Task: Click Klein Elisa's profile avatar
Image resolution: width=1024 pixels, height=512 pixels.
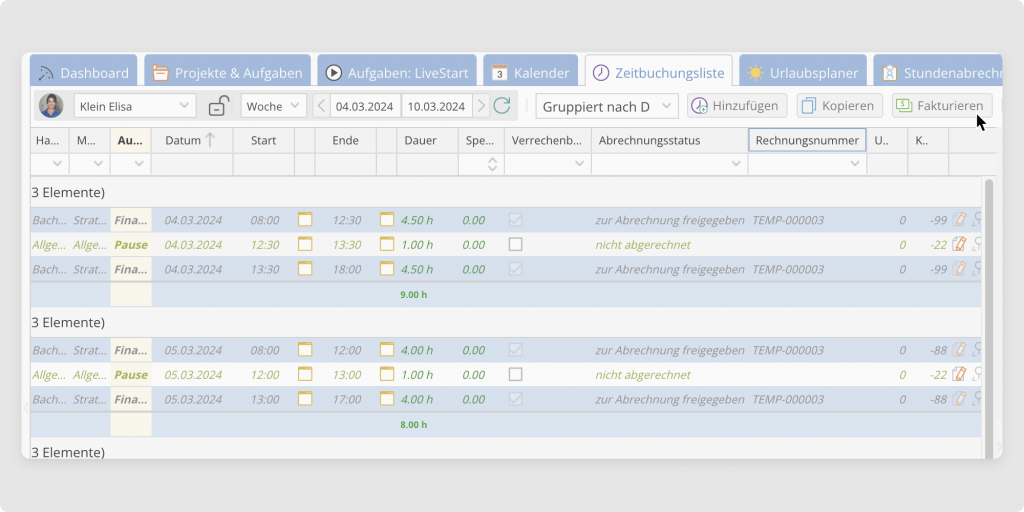Action: [x=50, y=106]
